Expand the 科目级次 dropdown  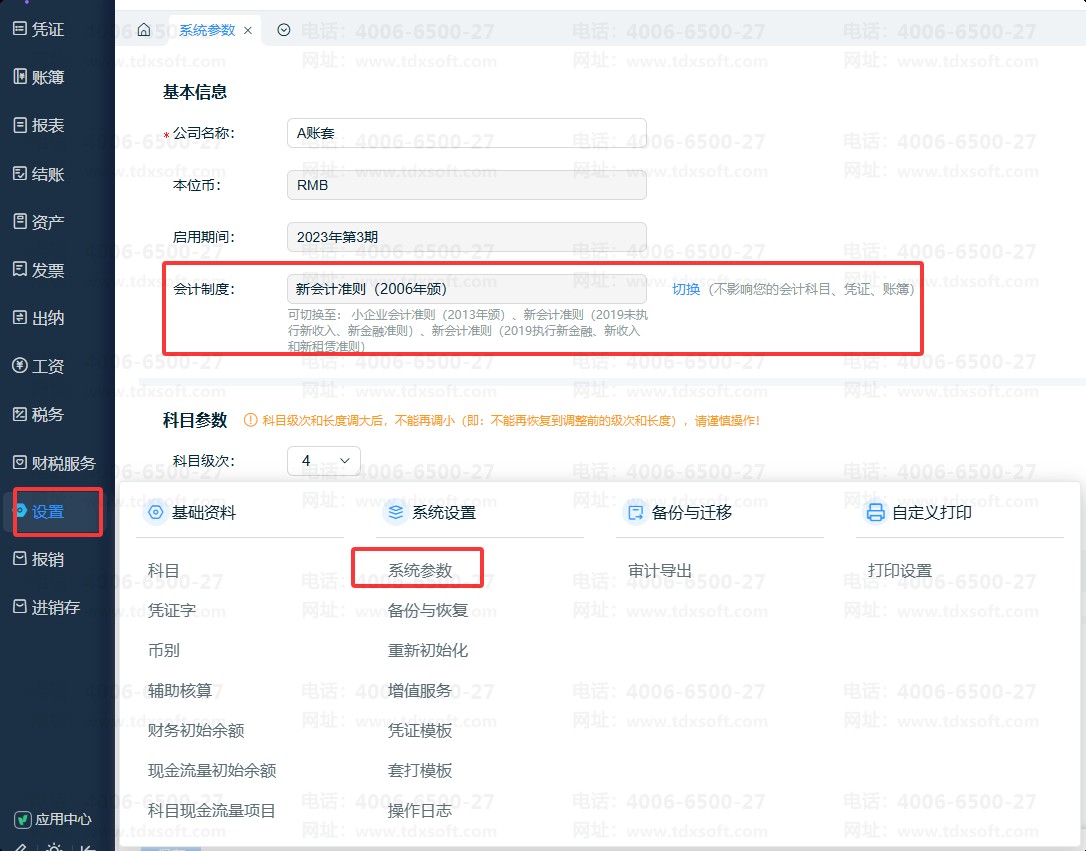323,461
